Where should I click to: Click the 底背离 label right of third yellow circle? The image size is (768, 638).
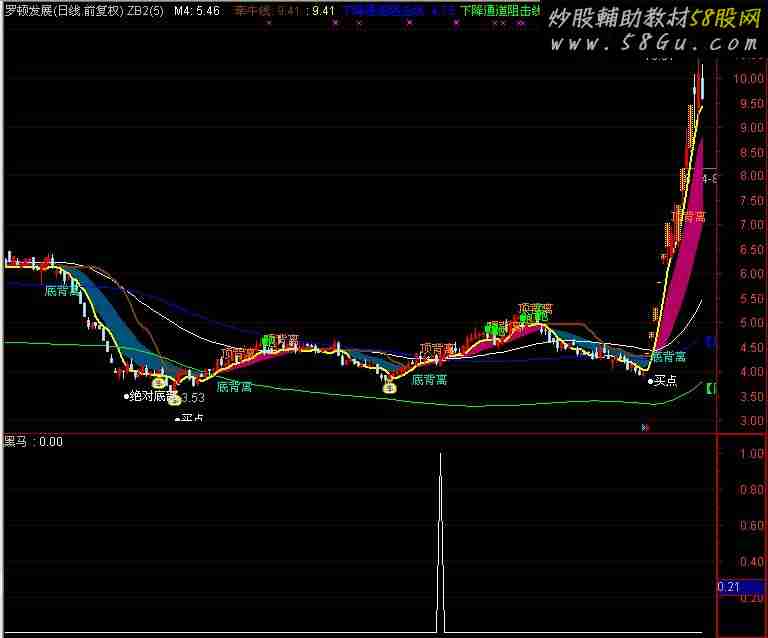click(430, 380)
